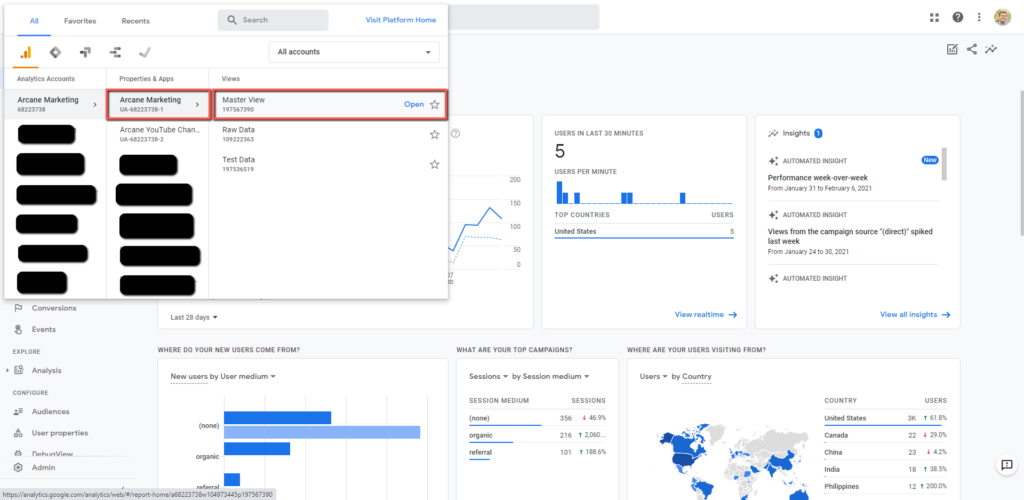
Task: Star the Test Data view
Action: [x=434, y=164]
